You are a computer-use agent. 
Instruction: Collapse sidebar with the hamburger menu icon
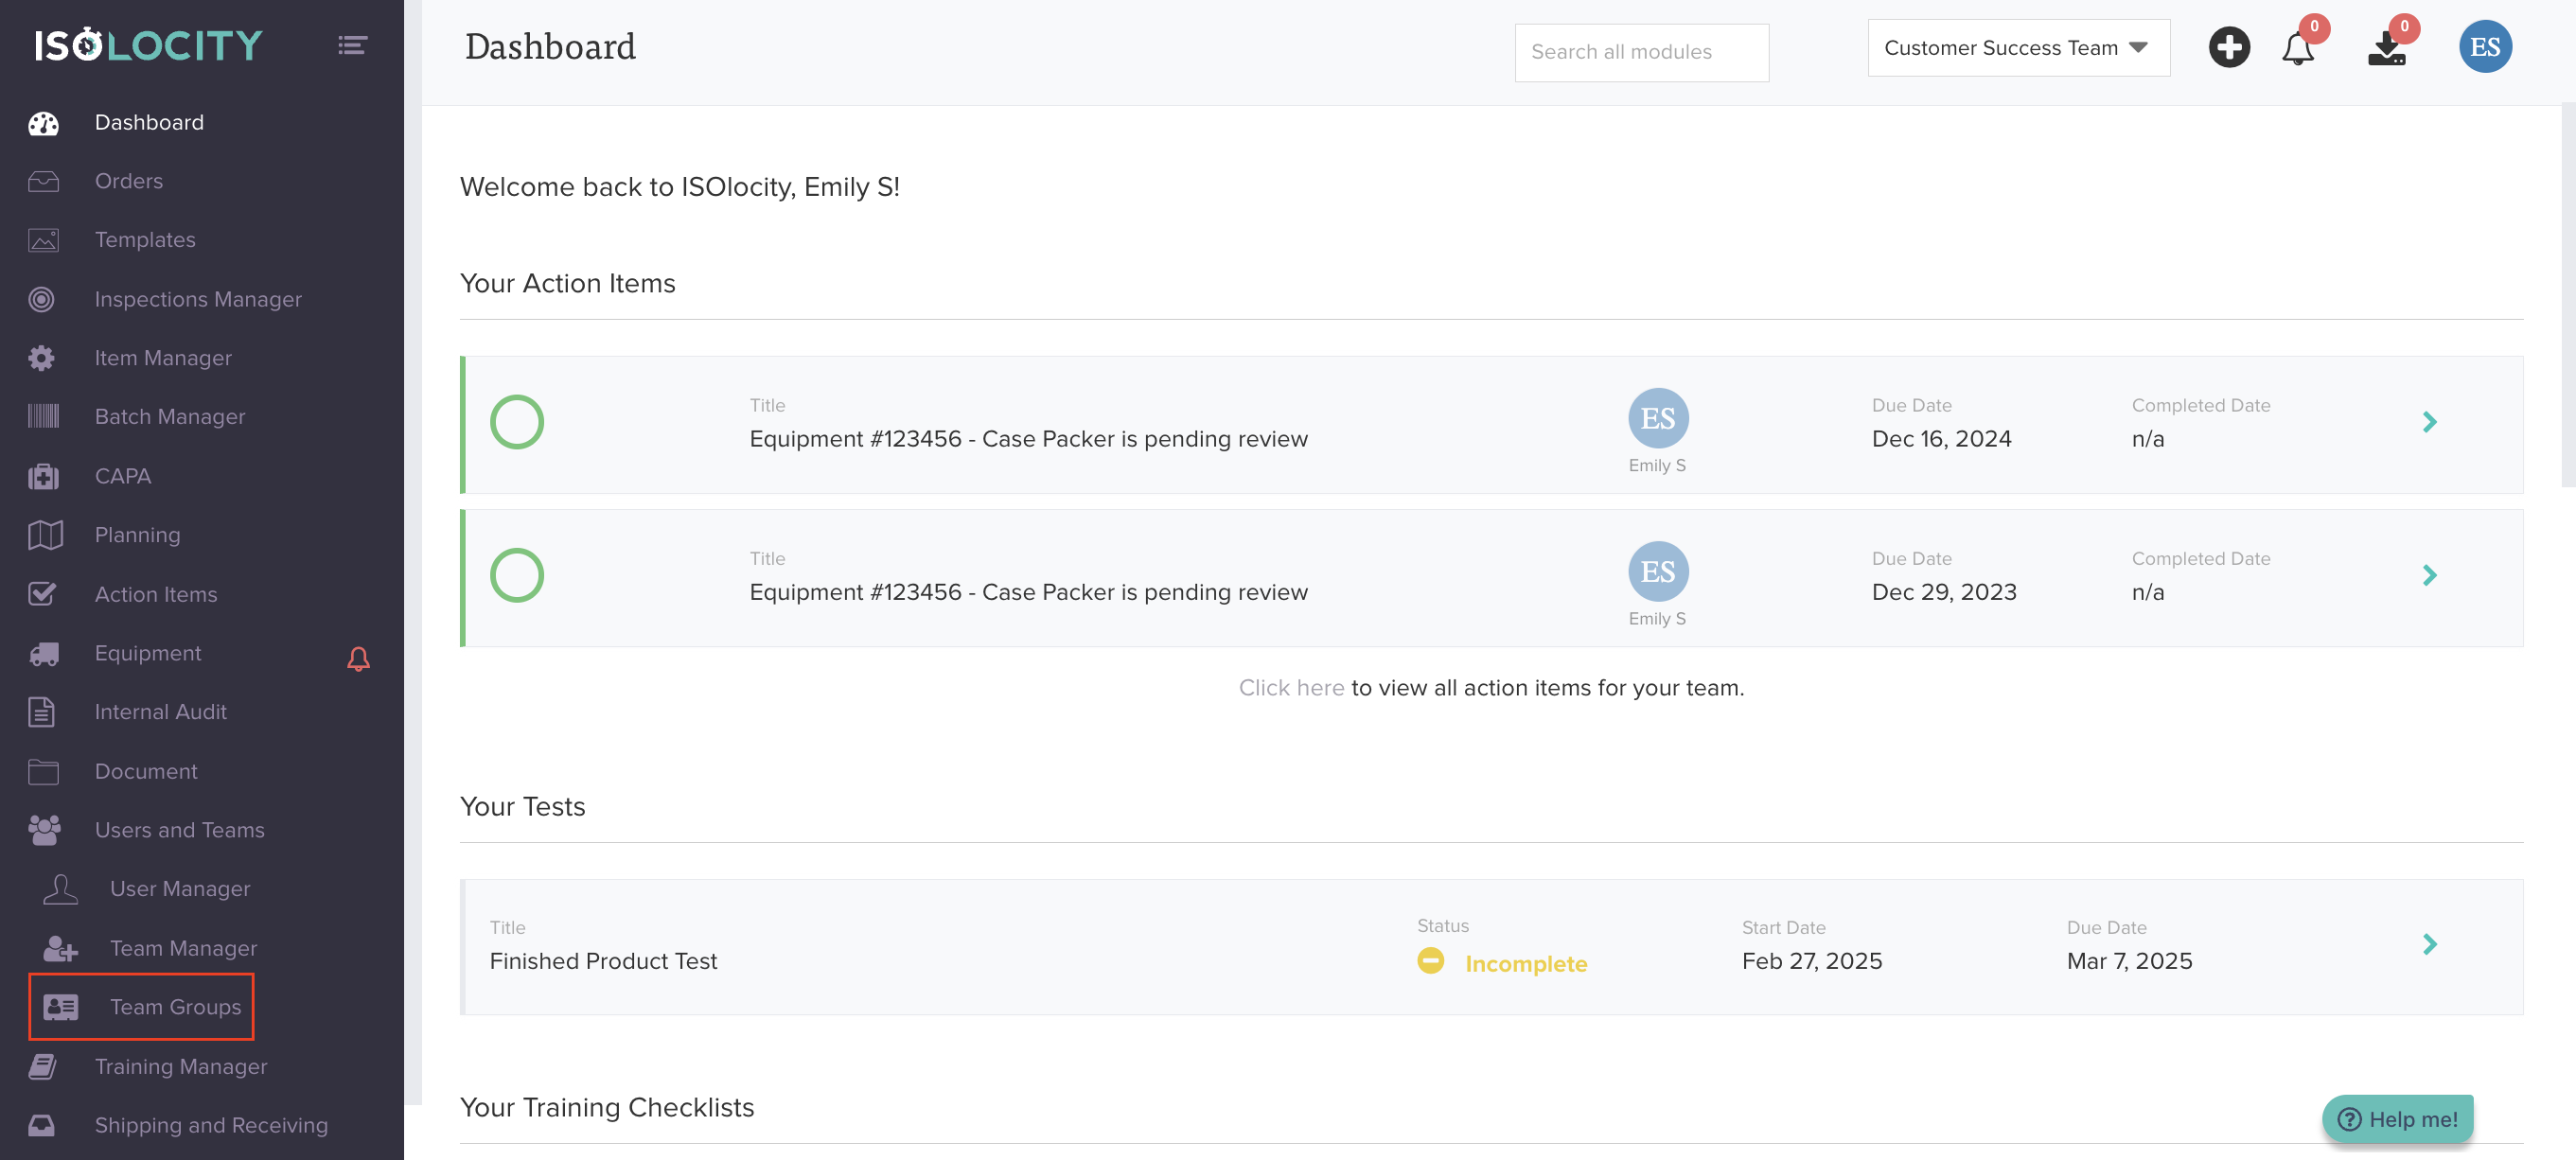coord(352,45)
